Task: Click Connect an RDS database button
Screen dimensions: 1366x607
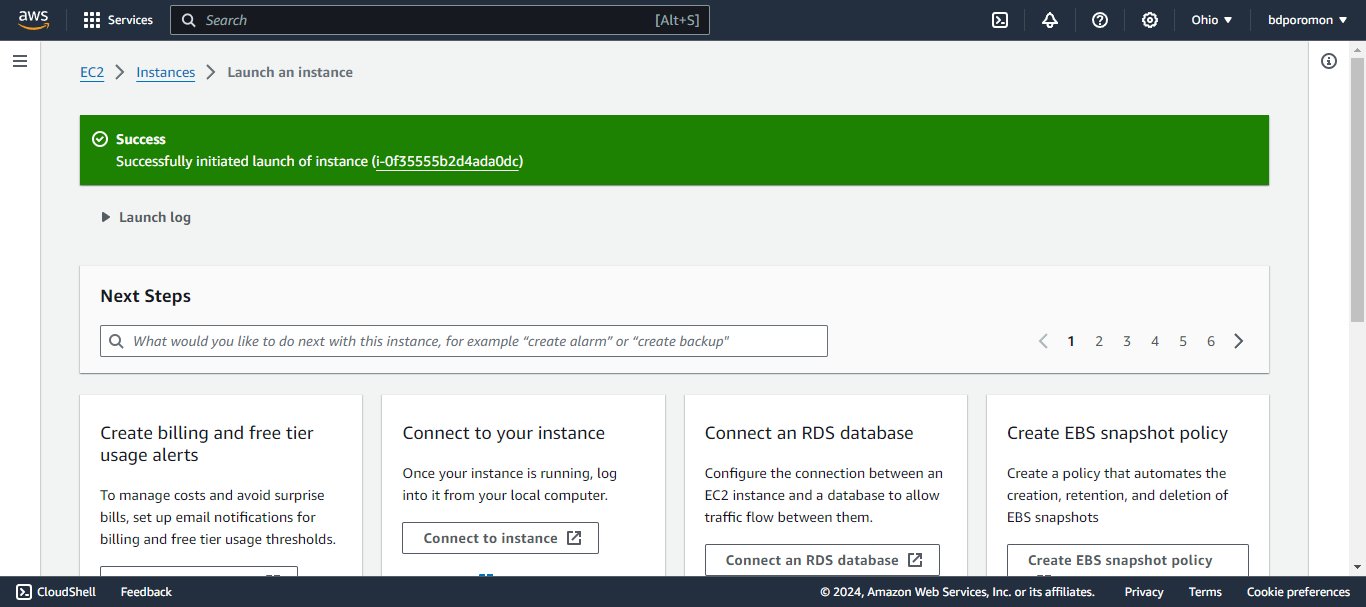Action: click(822, 560)
